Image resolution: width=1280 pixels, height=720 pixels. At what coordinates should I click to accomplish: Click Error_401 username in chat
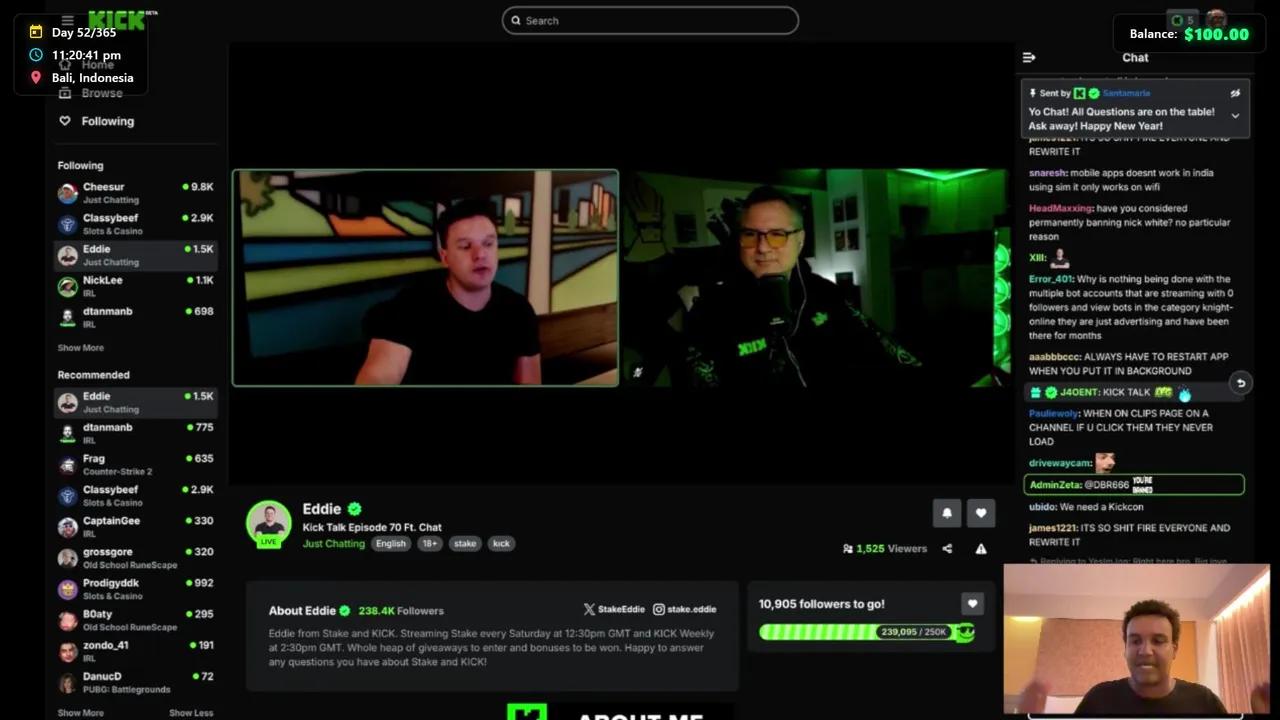[x=1053, y=280]
